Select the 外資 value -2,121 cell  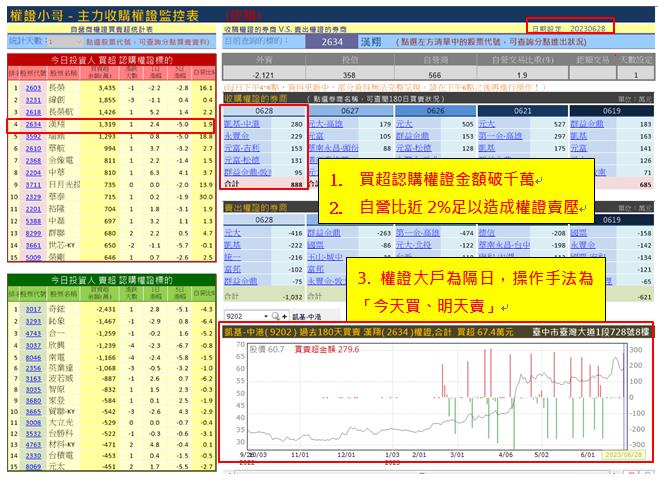(264, 75)
